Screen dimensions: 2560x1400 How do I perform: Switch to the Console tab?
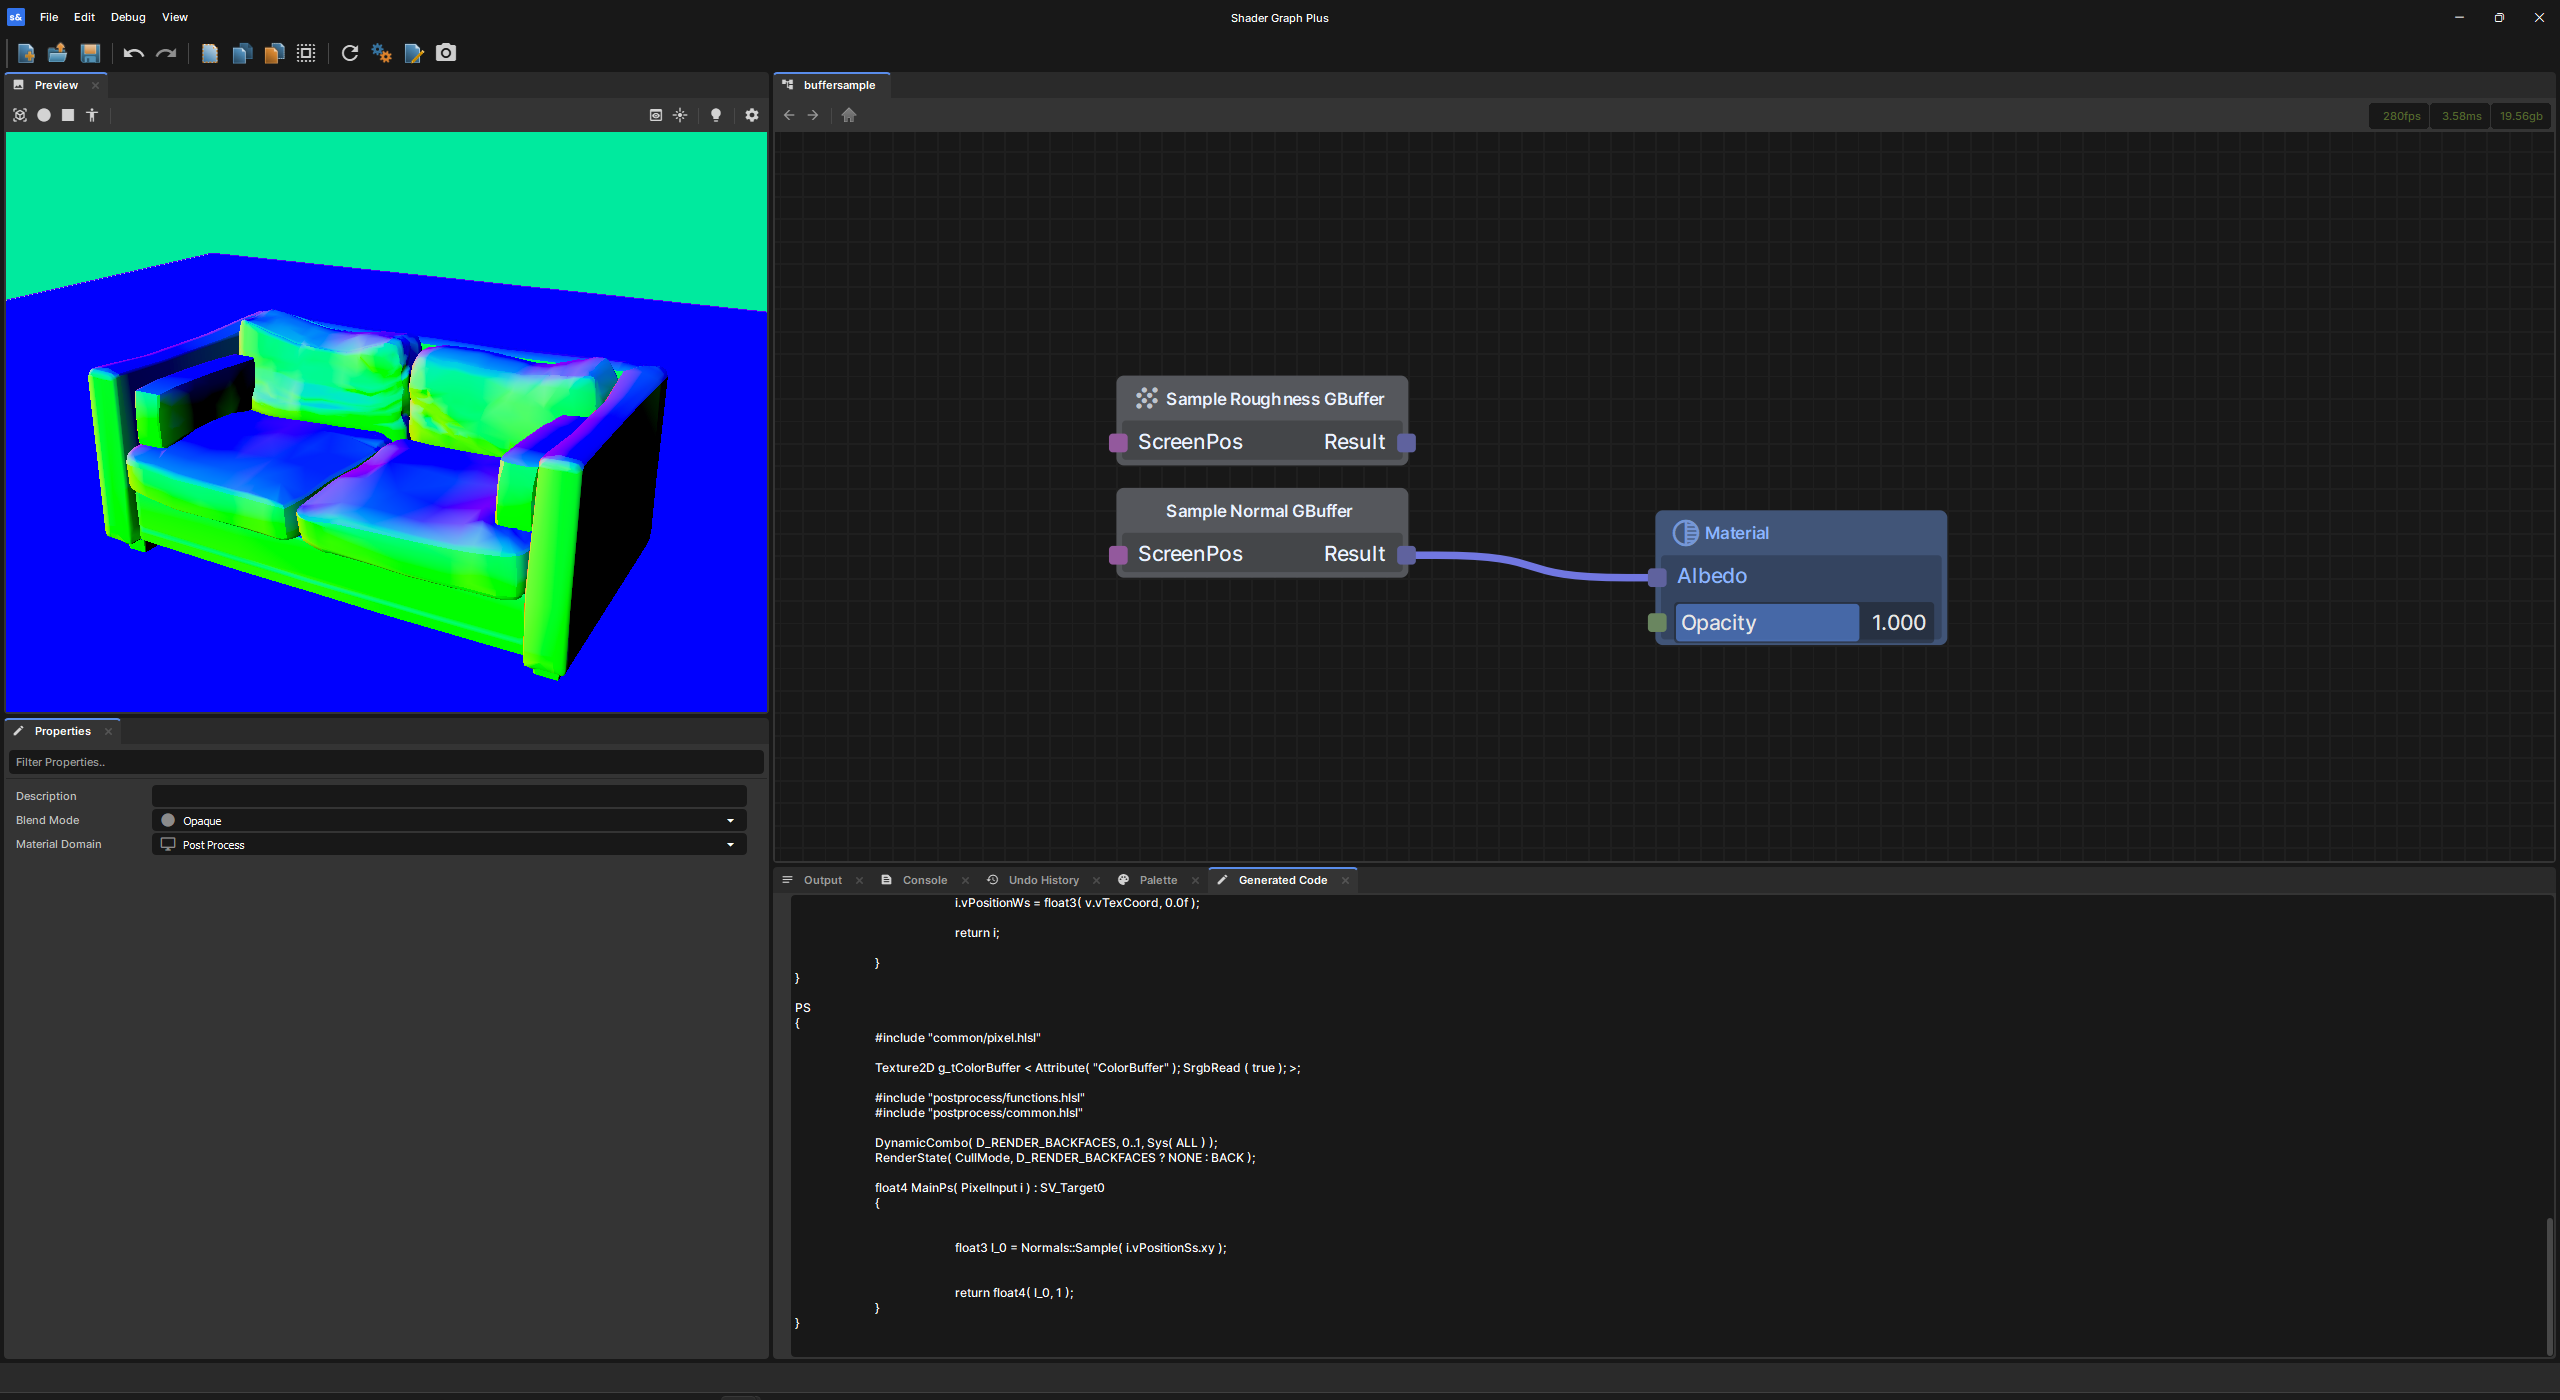(924, 880)
